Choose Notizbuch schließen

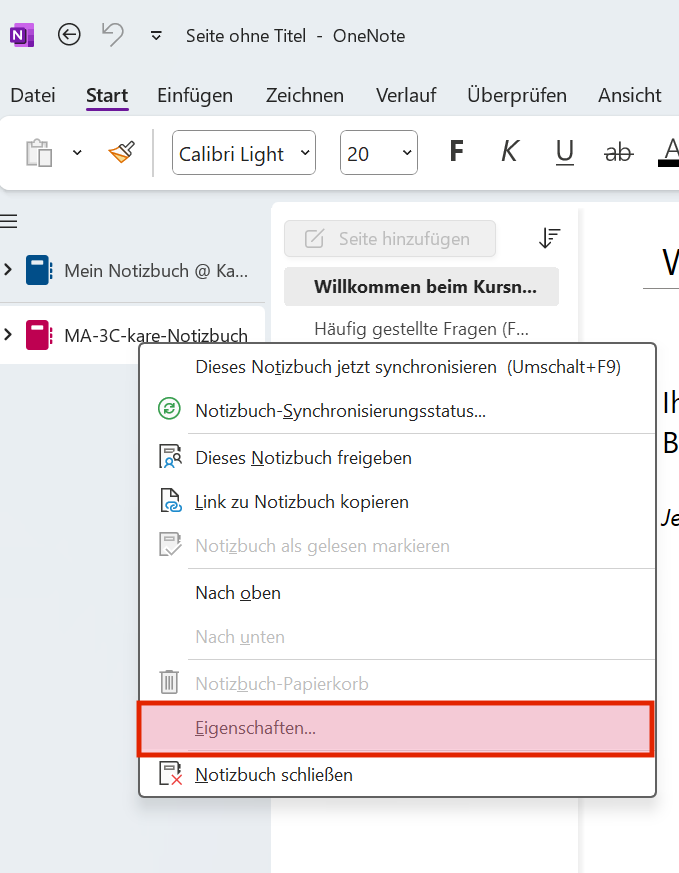pos(397,775)
